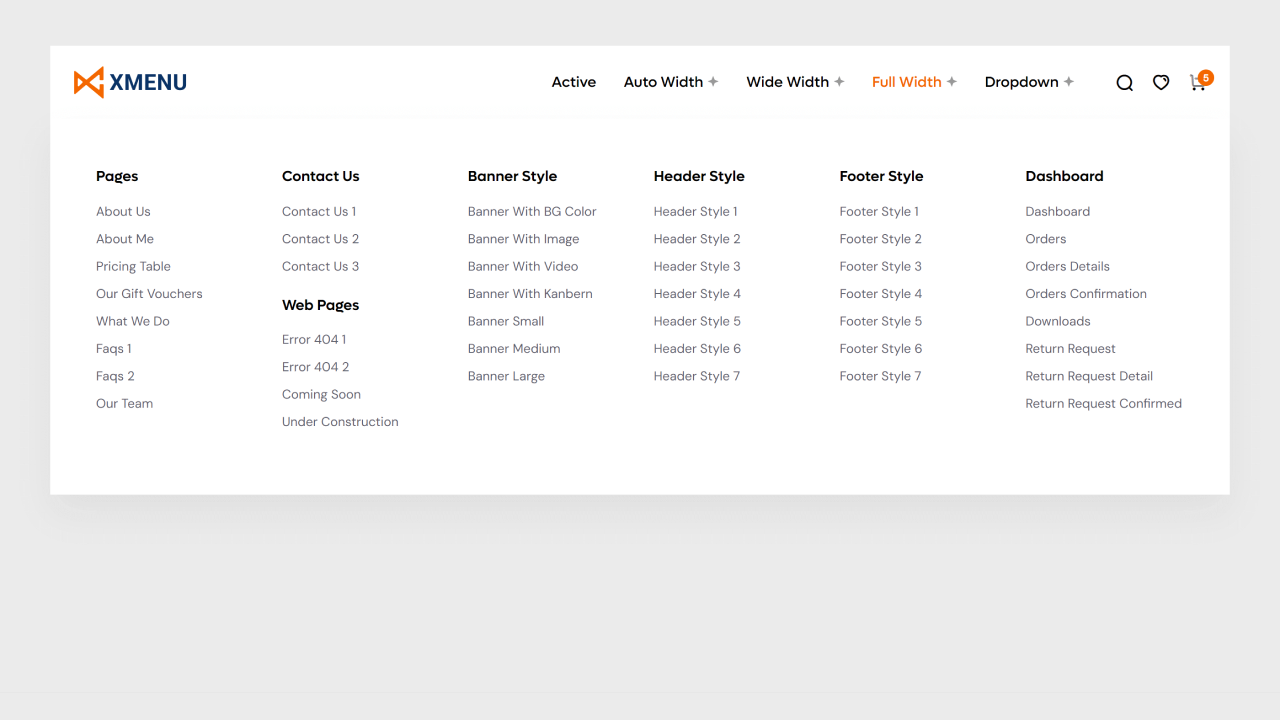Open the Orders Details link
This screenshot has width=1280, height=720.
[1067, 266]
